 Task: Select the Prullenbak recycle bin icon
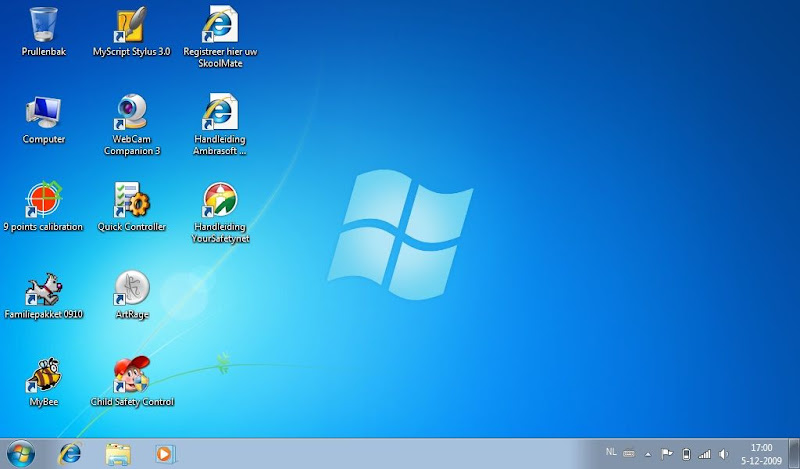[44, 24]
